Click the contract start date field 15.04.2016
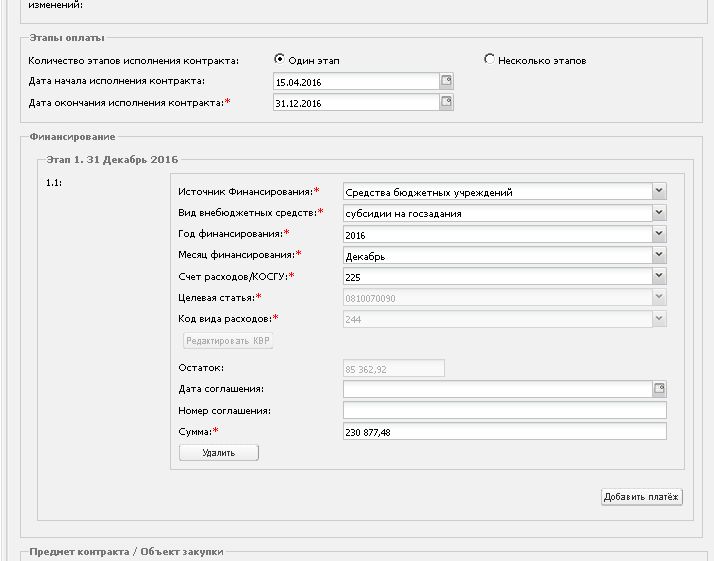The width and height of the screenshot is (714, 561). coord(356,82)
